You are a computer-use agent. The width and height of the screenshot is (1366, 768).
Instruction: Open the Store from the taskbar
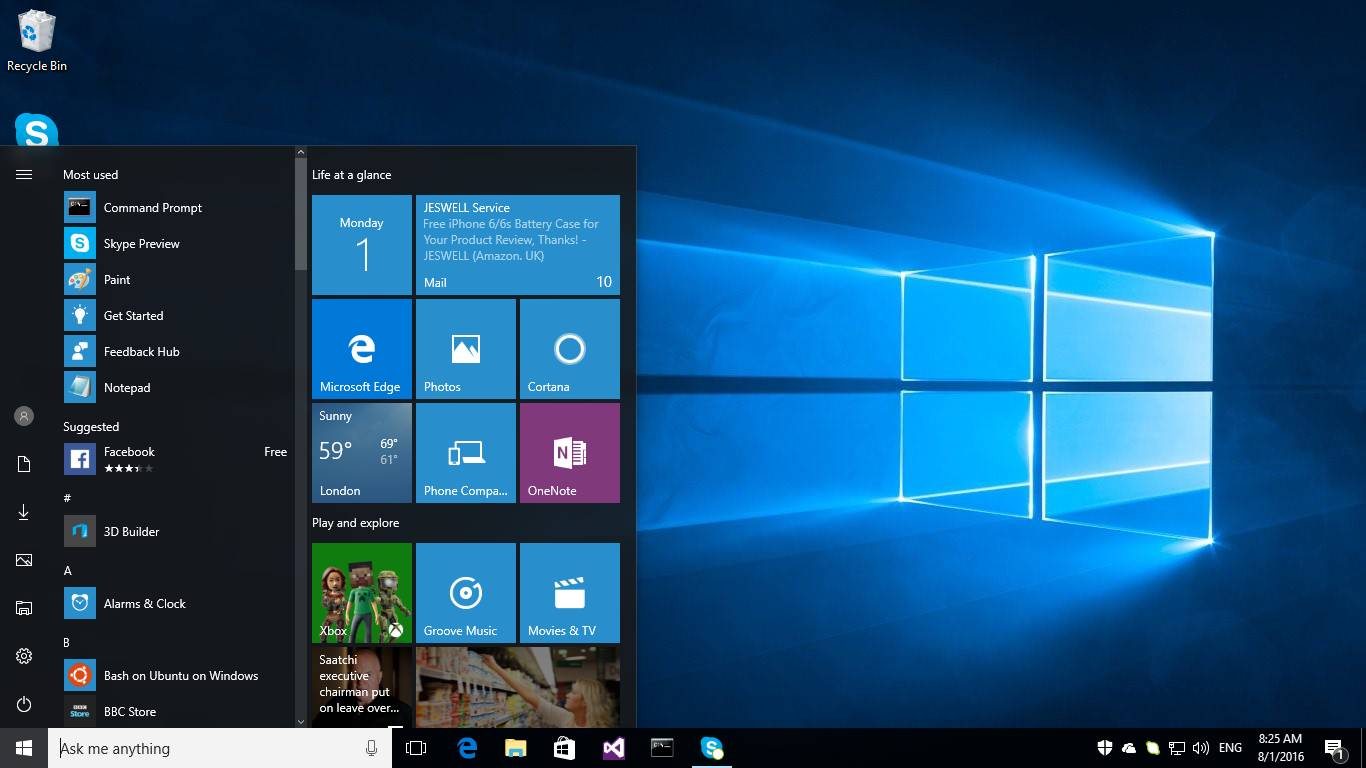564,748
